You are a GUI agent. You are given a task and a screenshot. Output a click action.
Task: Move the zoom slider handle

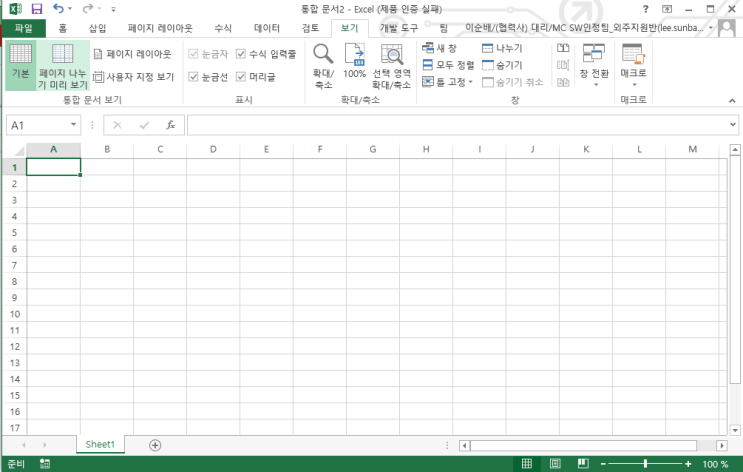click(x=645, y=464)
